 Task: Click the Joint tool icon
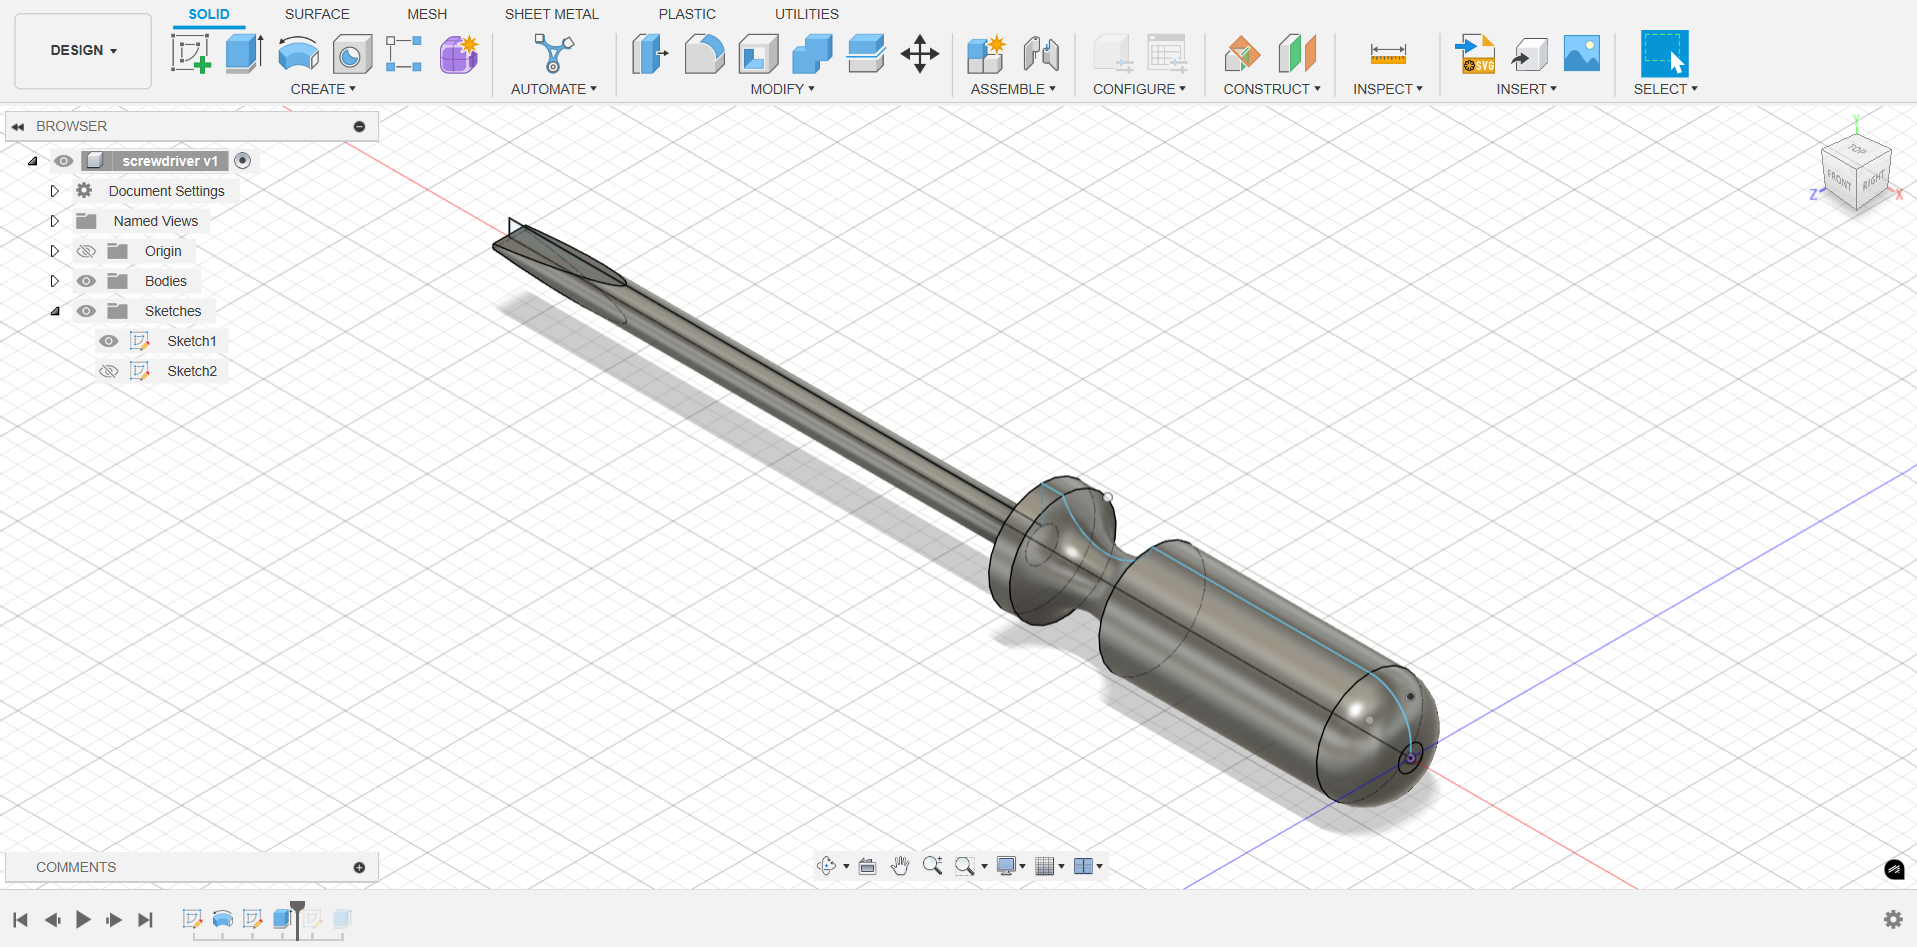[x=1041, y=54]
